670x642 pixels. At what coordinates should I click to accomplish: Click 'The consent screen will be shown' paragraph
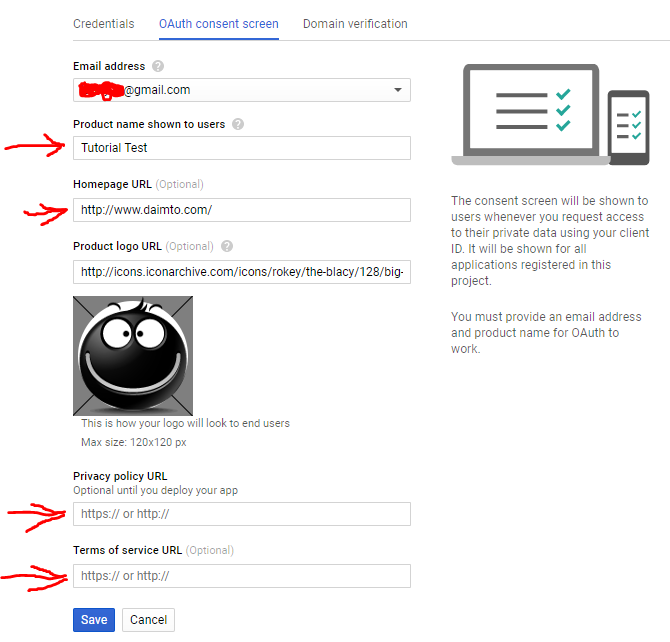550,241
